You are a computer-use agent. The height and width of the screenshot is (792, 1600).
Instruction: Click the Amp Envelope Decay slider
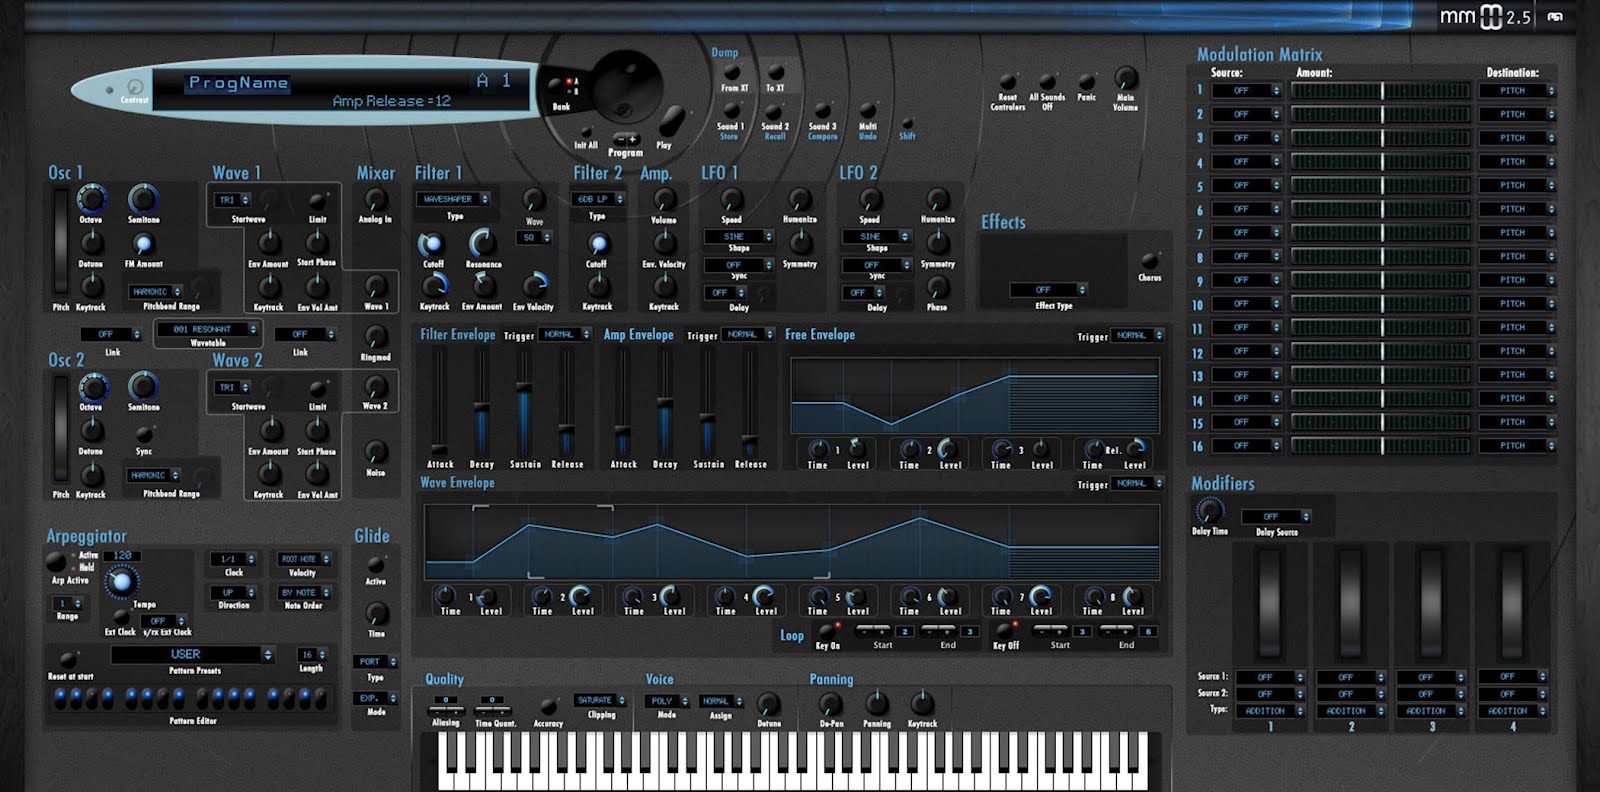pos(665,401)
